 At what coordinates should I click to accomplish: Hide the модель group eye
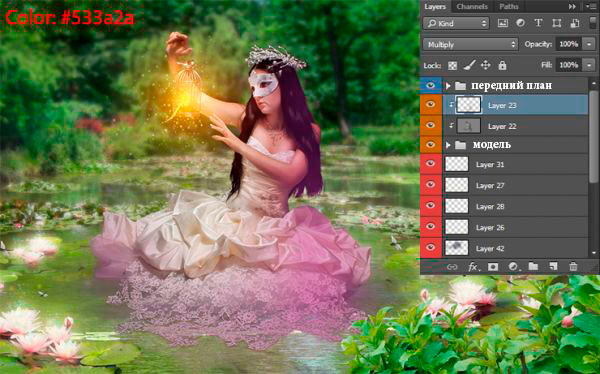coord(430,145)
